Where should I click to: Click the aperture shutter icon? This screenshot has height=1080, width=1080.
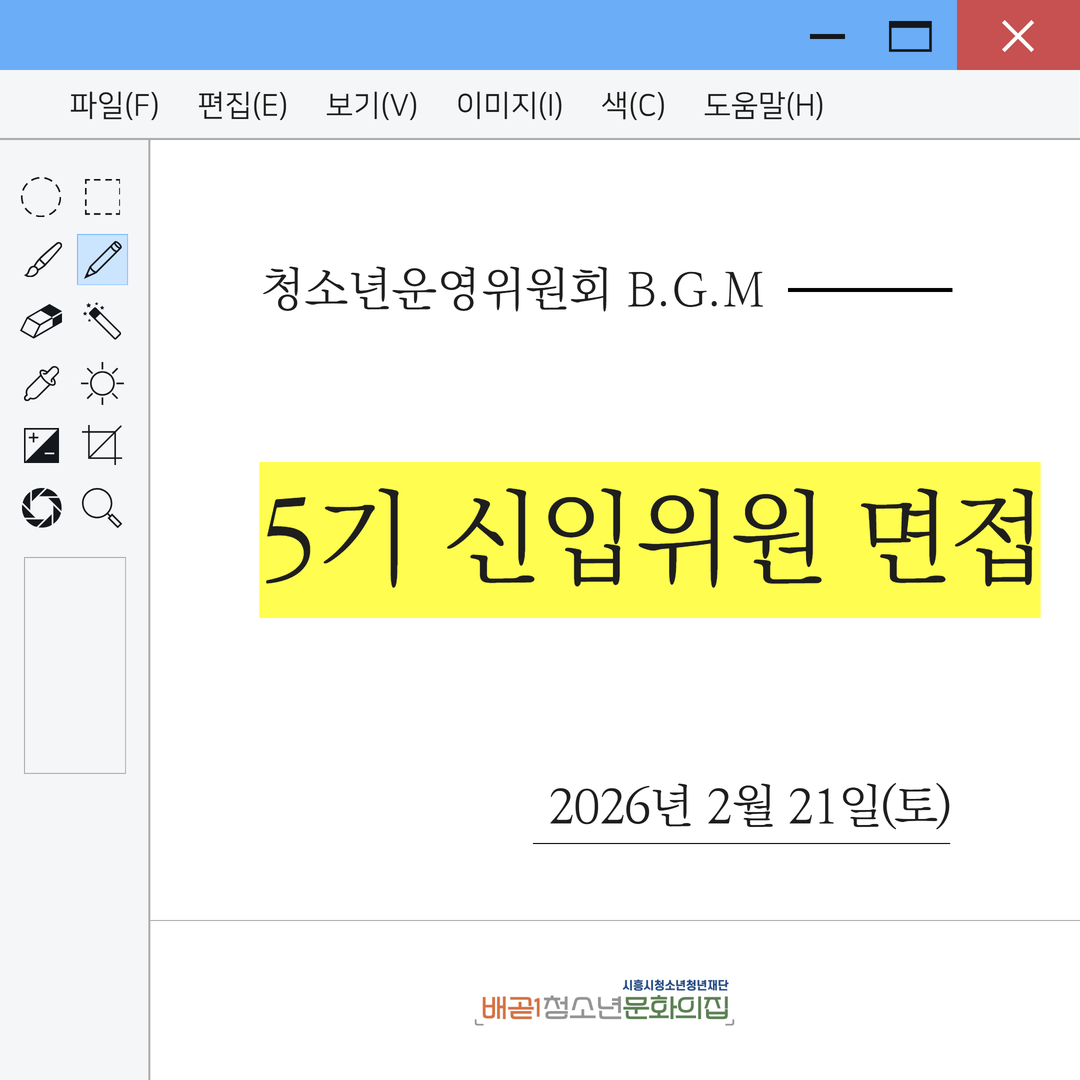(42, 507)
